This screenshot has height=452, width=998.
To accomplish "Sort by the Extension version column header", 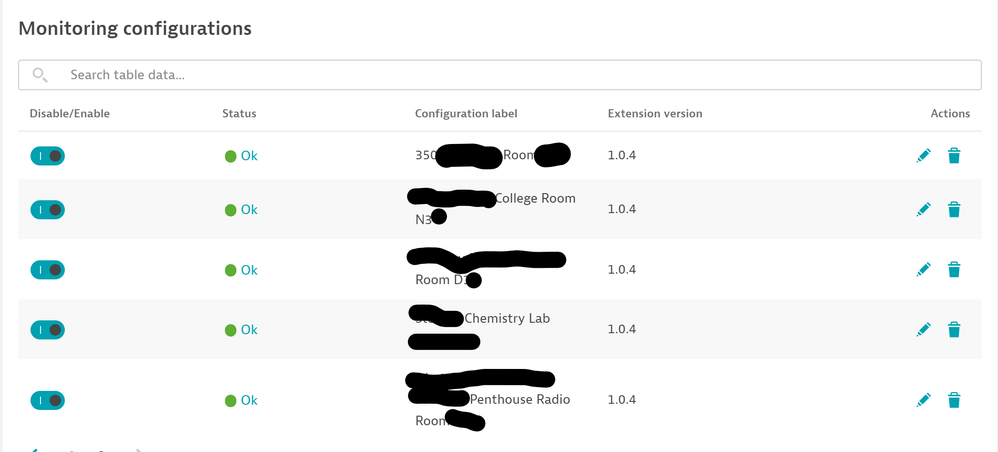I will (x=655, y=114).
